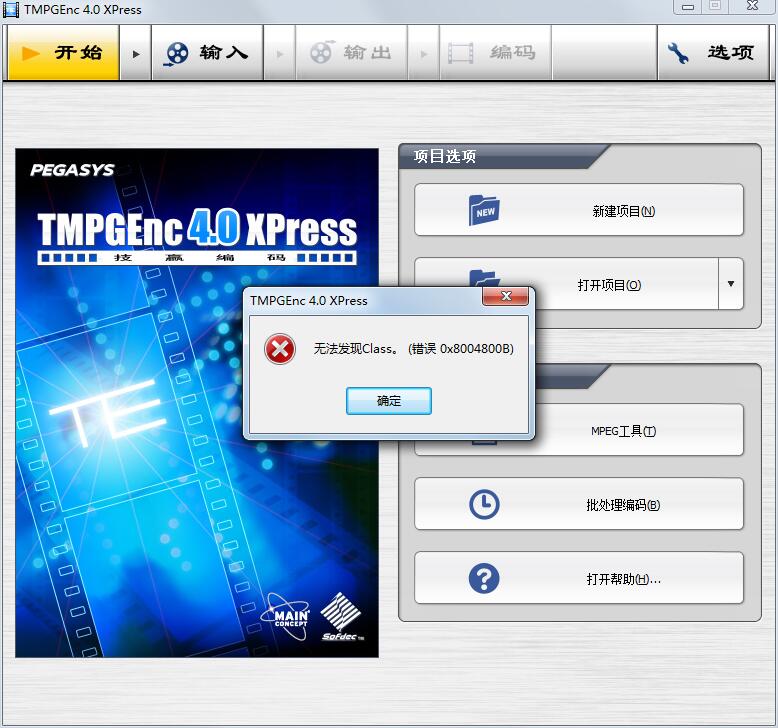Open help with 打开帮助(H)...
Image resolution: width=778 pixels, height=728 pixels.
[x=579, y=578]
